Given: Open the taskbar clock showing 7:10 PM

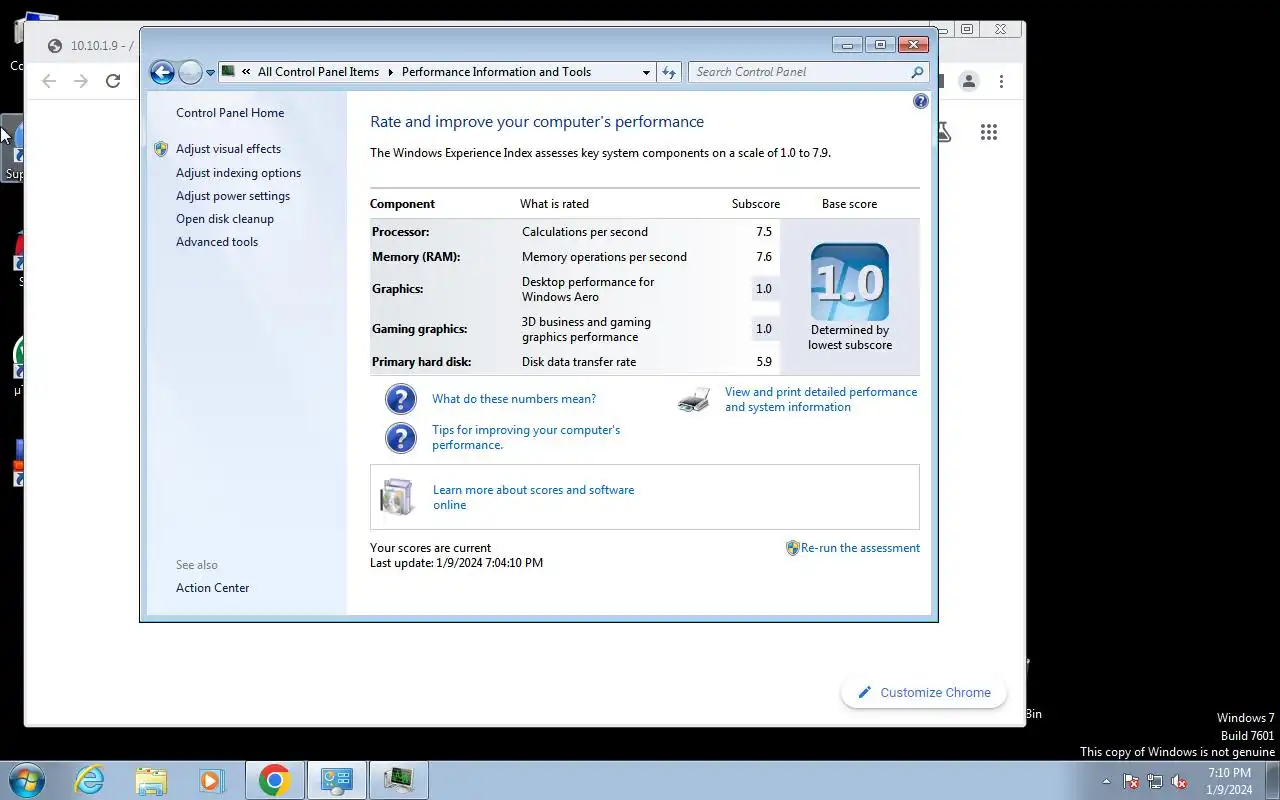Looking at the screenshot, I should [1229, 781].
